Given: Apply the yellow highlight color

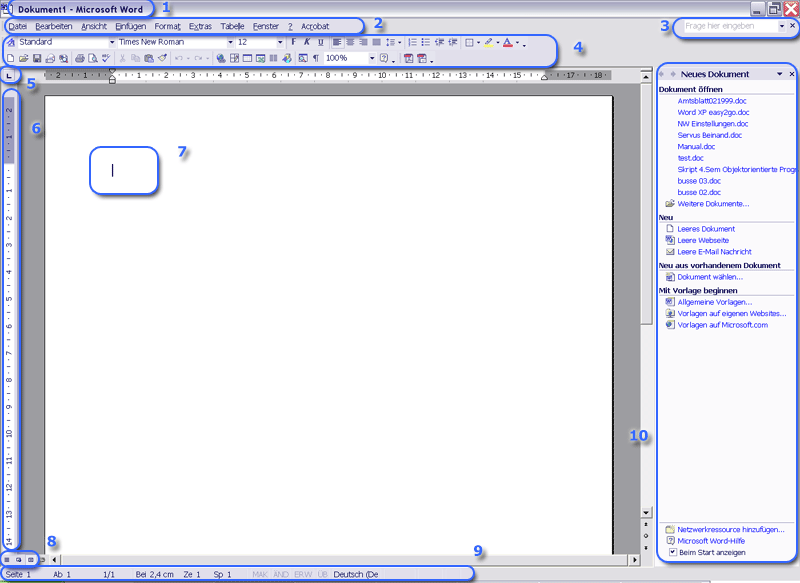Looking at the screenshot, I should pos(489,42).
